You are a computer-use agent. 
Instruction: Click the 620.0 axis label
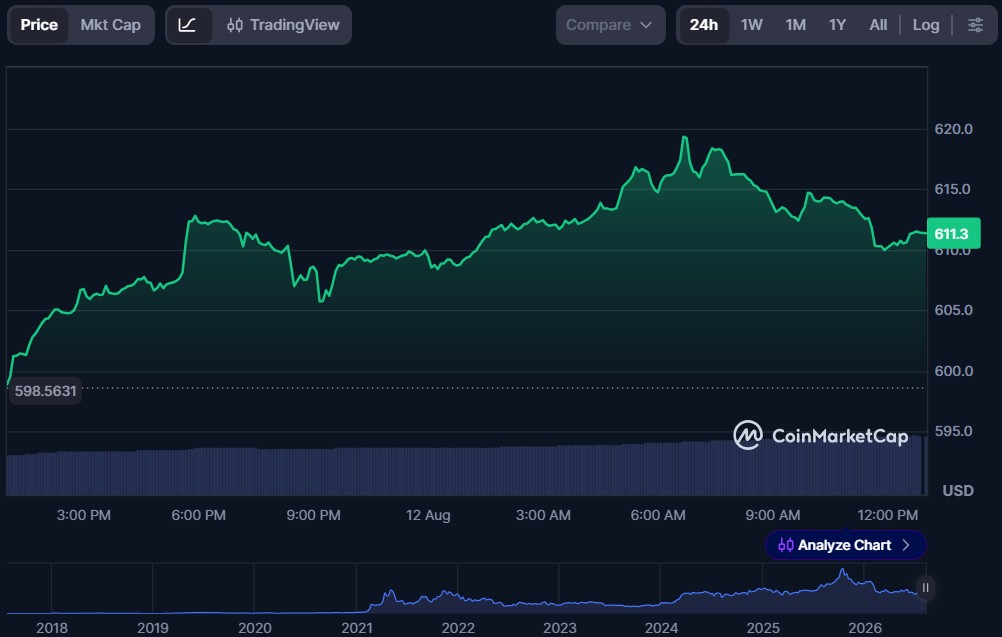953,129
